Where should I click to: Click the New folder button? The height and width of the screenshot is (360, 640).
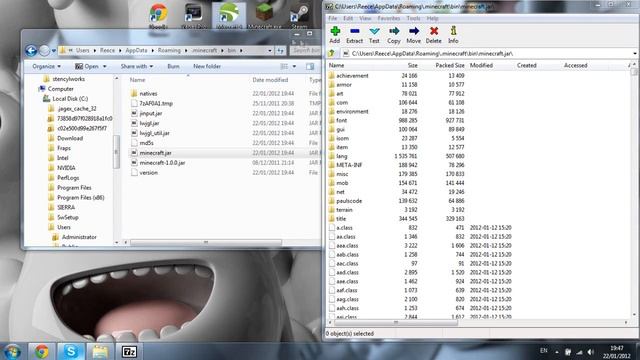tap(207, 66)
